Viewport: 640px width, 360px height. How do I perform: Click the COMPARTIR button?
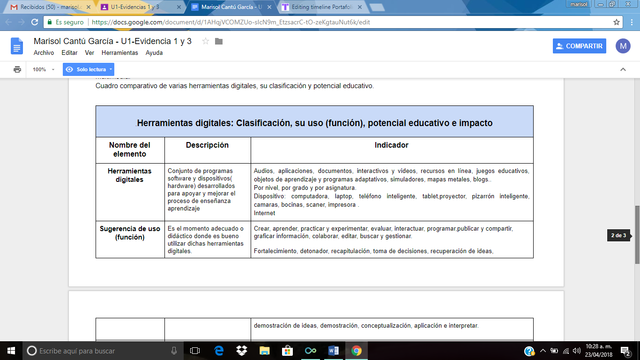579,46
